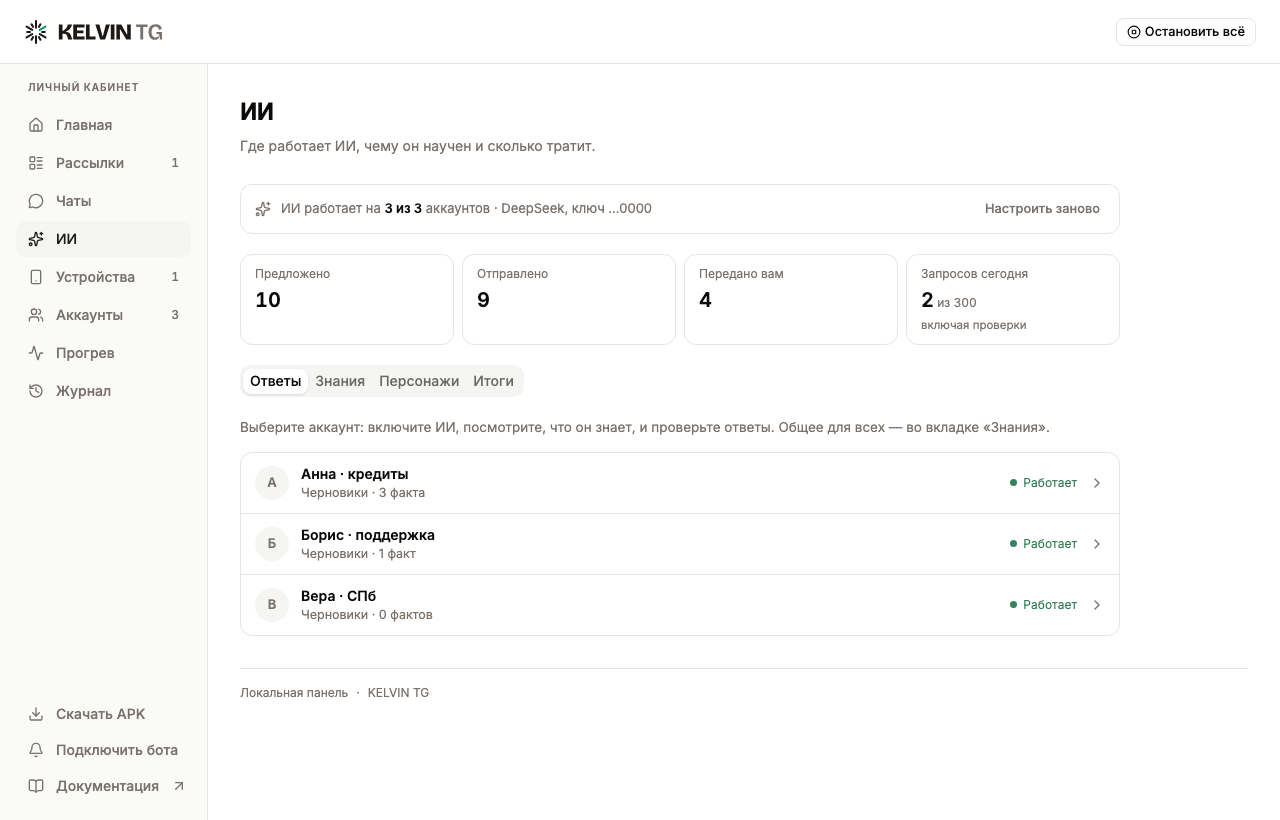1280x820 pixels.
Task: Expand the Вера · СПб row chevron
Action: click(x=1097, y=605)
